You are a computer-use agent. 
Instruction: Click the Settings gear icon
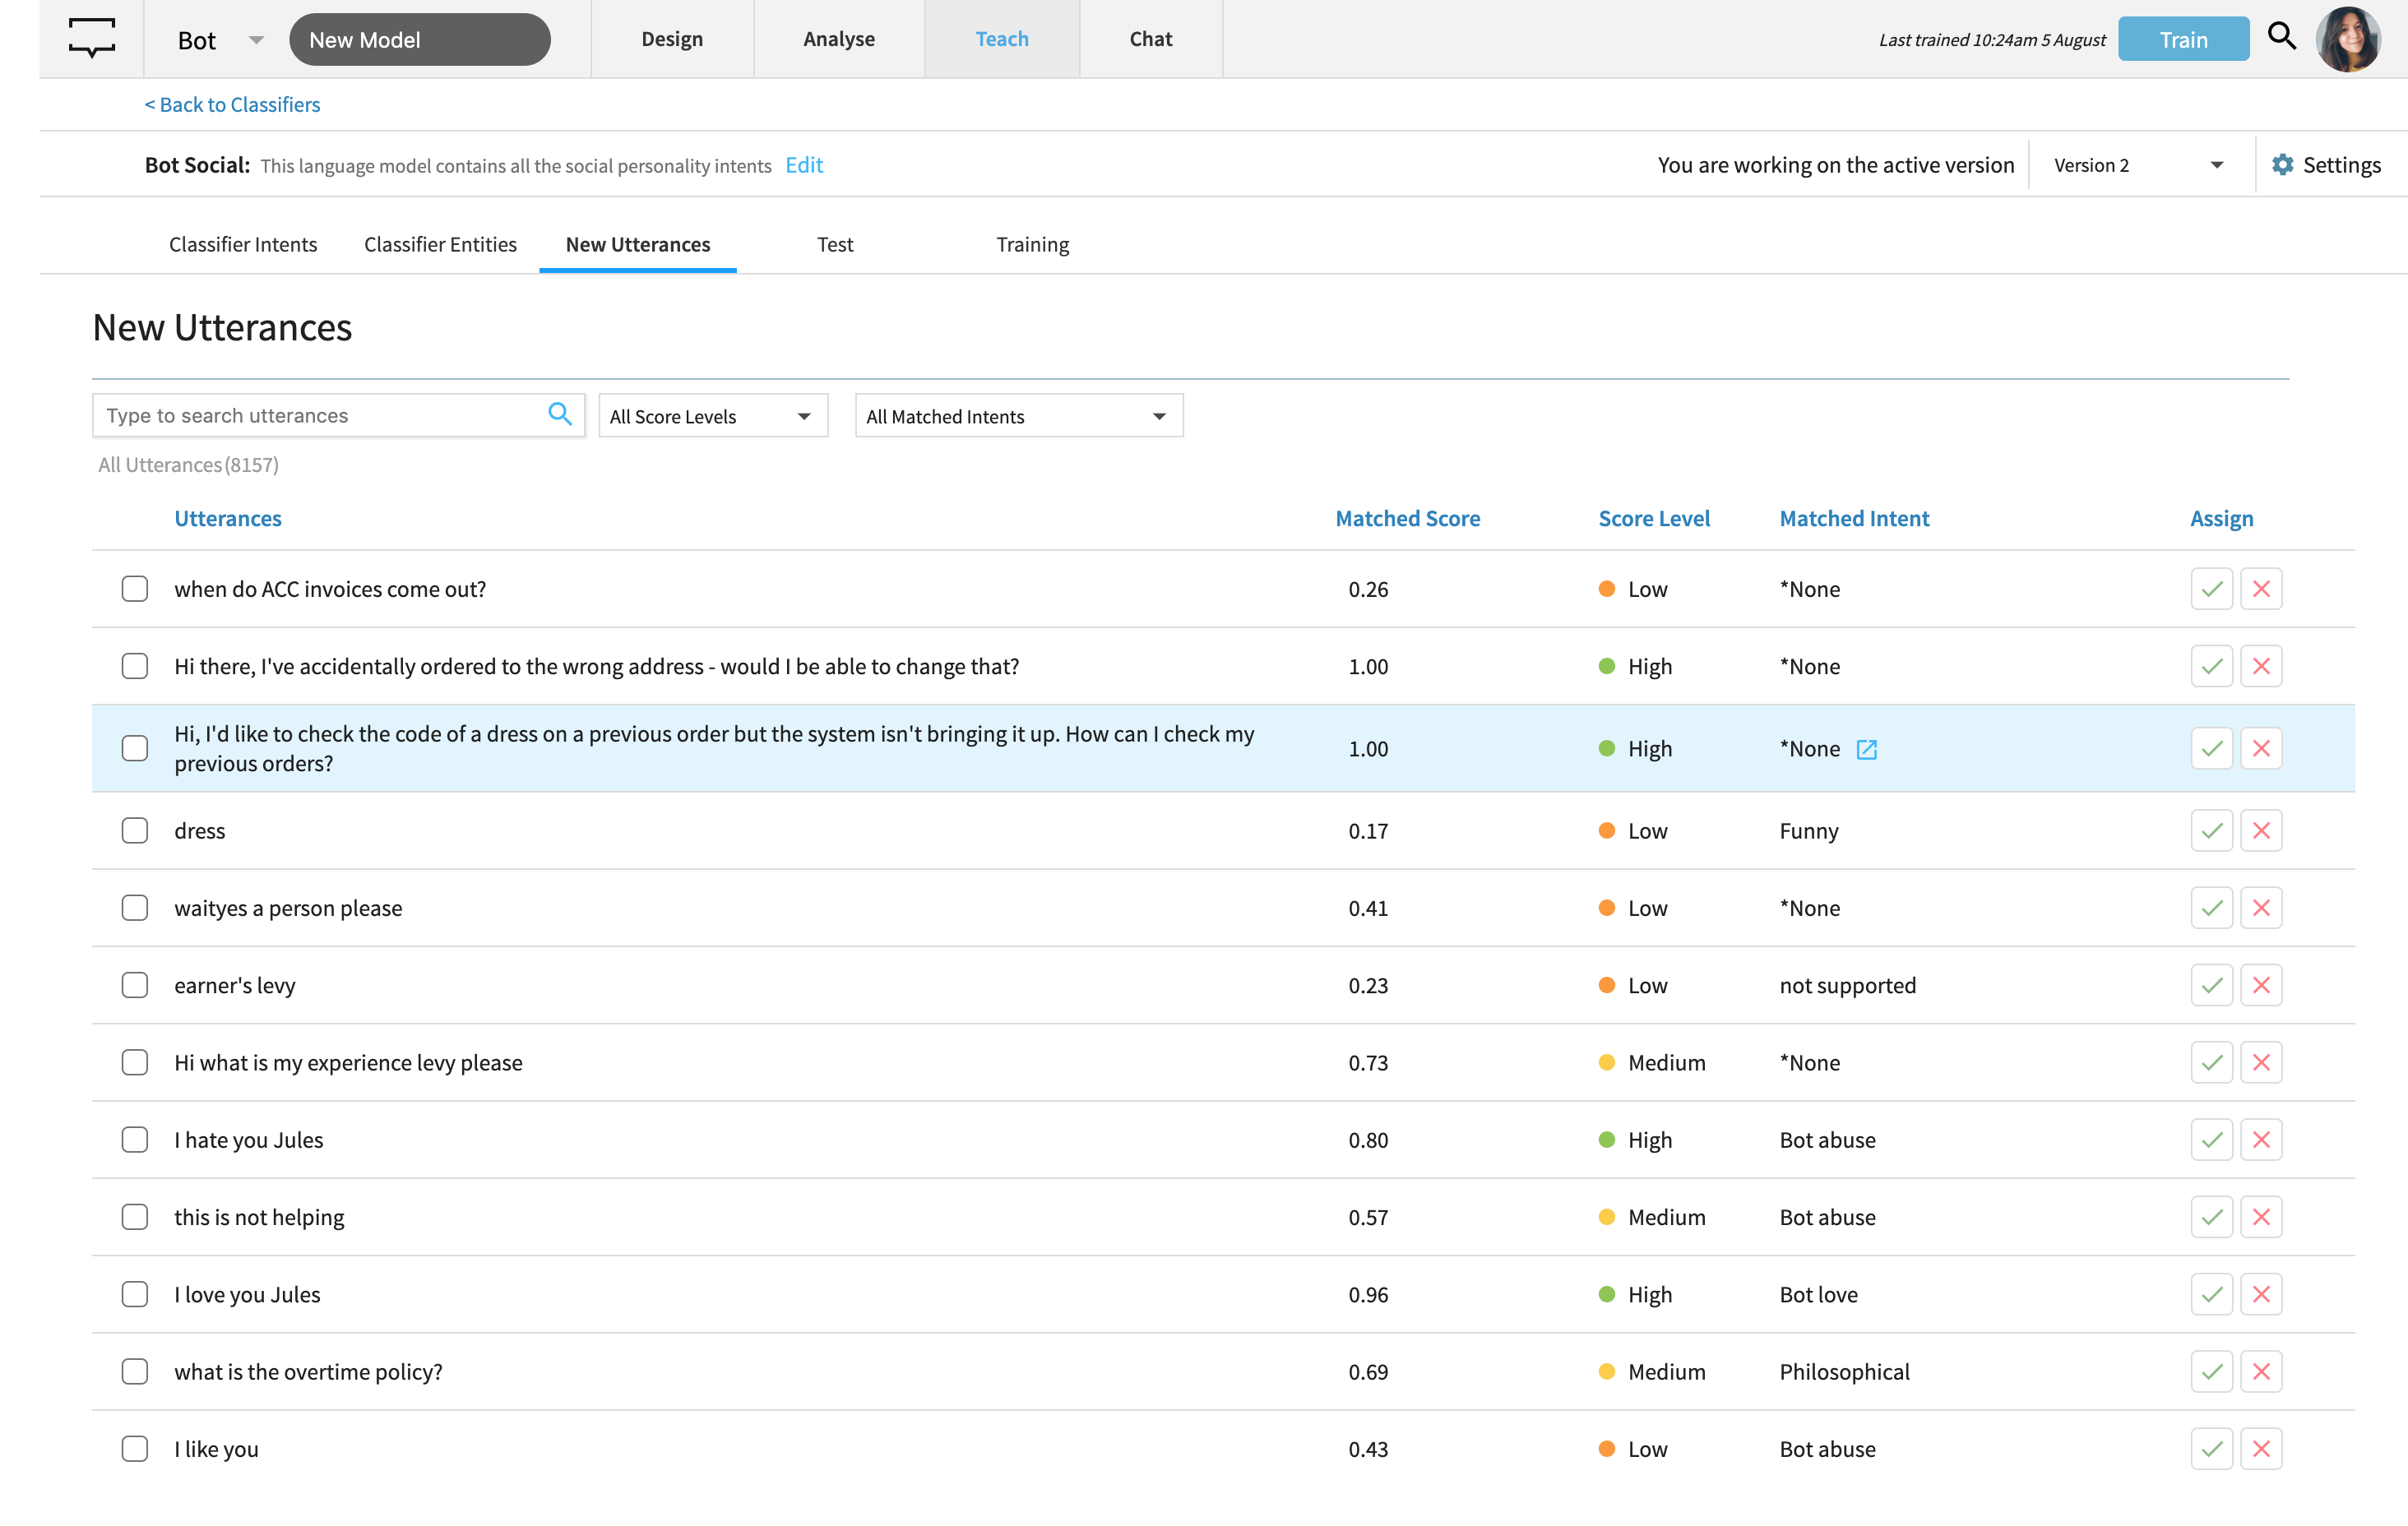click(2282, 165)
